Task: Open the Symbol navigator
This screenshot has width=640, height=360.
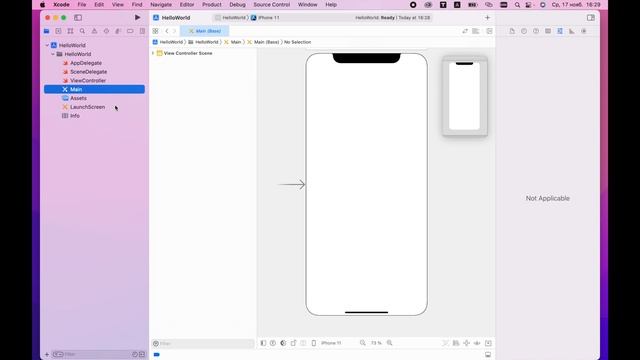Action: pos(70,31)
